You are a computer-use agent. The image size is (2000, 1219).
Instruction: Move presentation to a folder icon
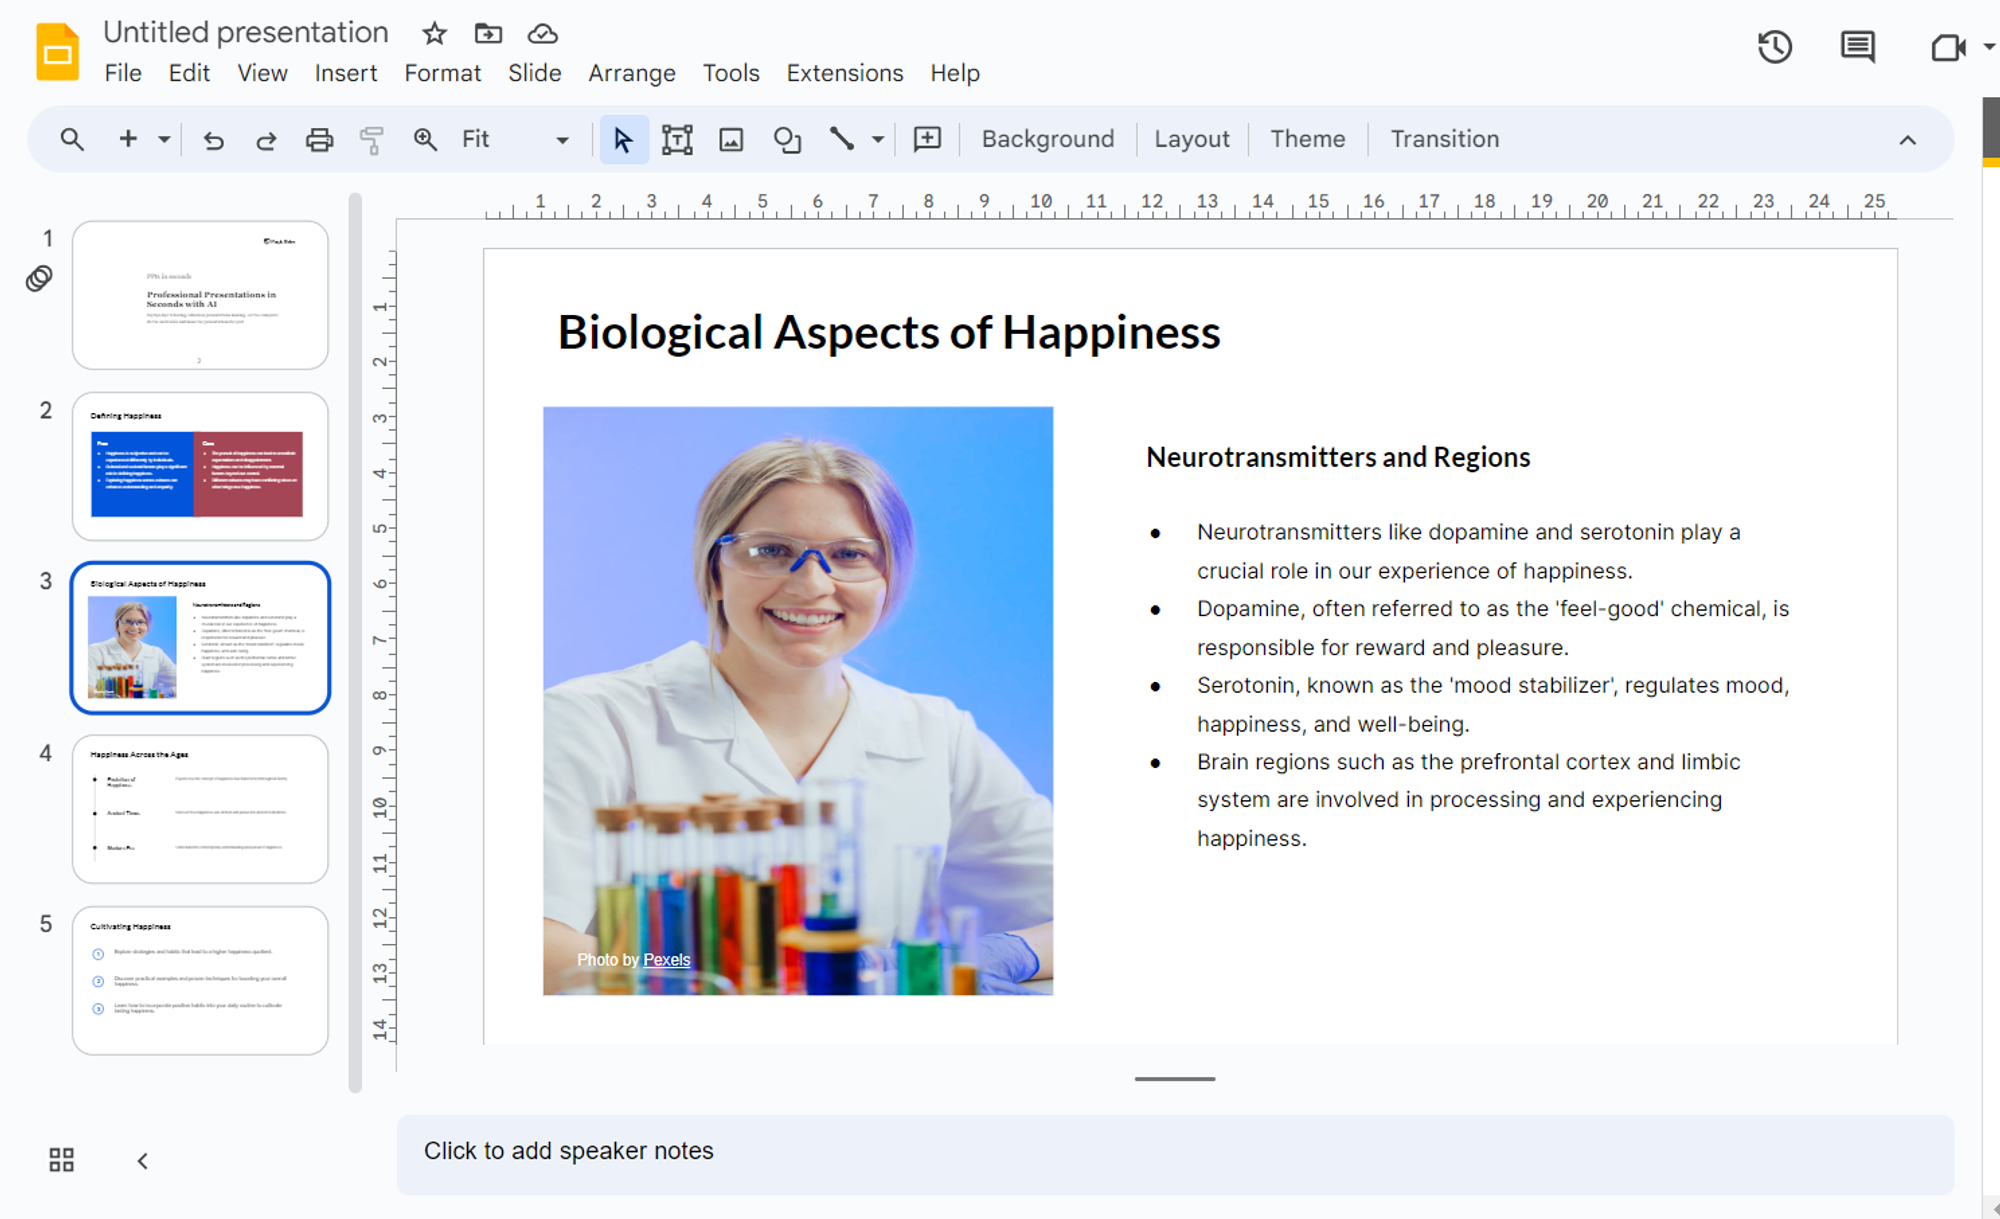tap(488, 34)
